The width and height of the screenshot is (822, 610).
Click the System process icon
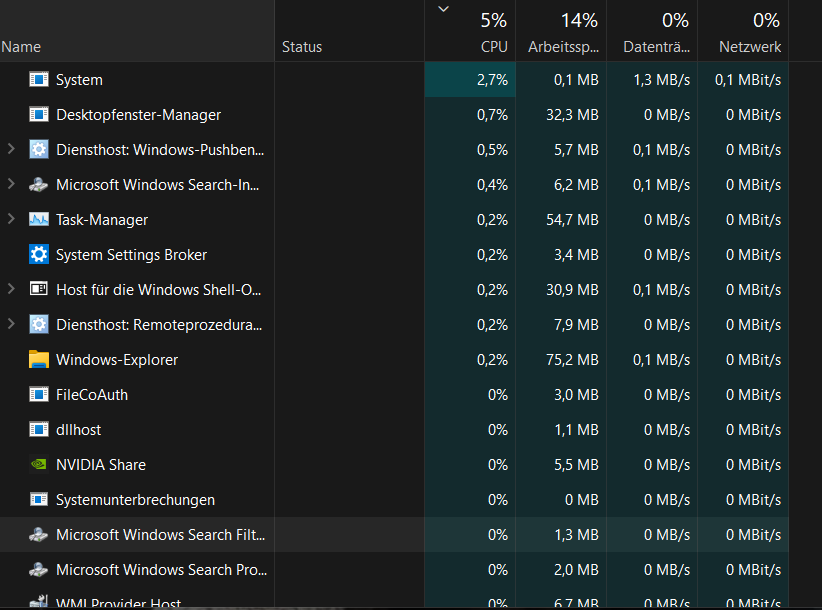(39, 80)
